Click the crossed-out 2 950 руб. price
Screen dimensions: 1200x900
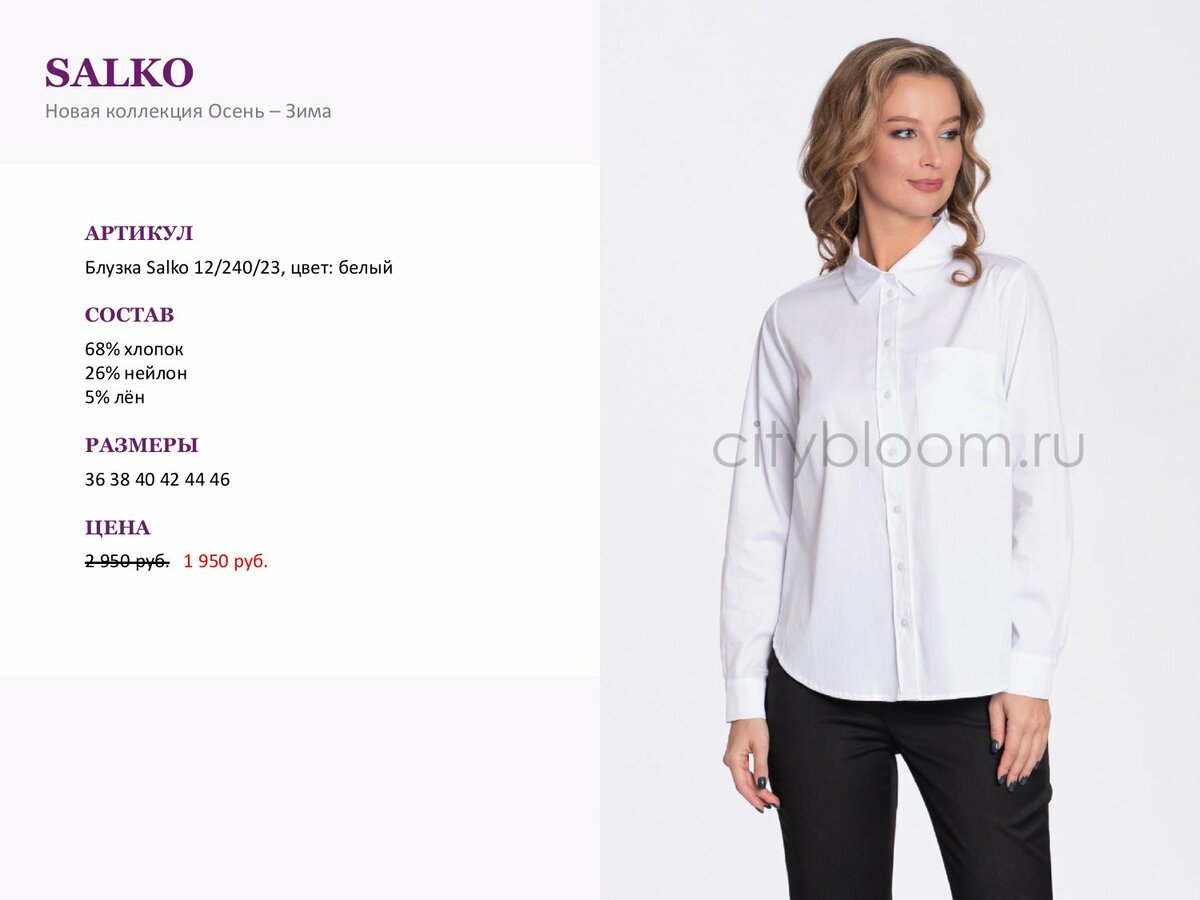[127, 562]
